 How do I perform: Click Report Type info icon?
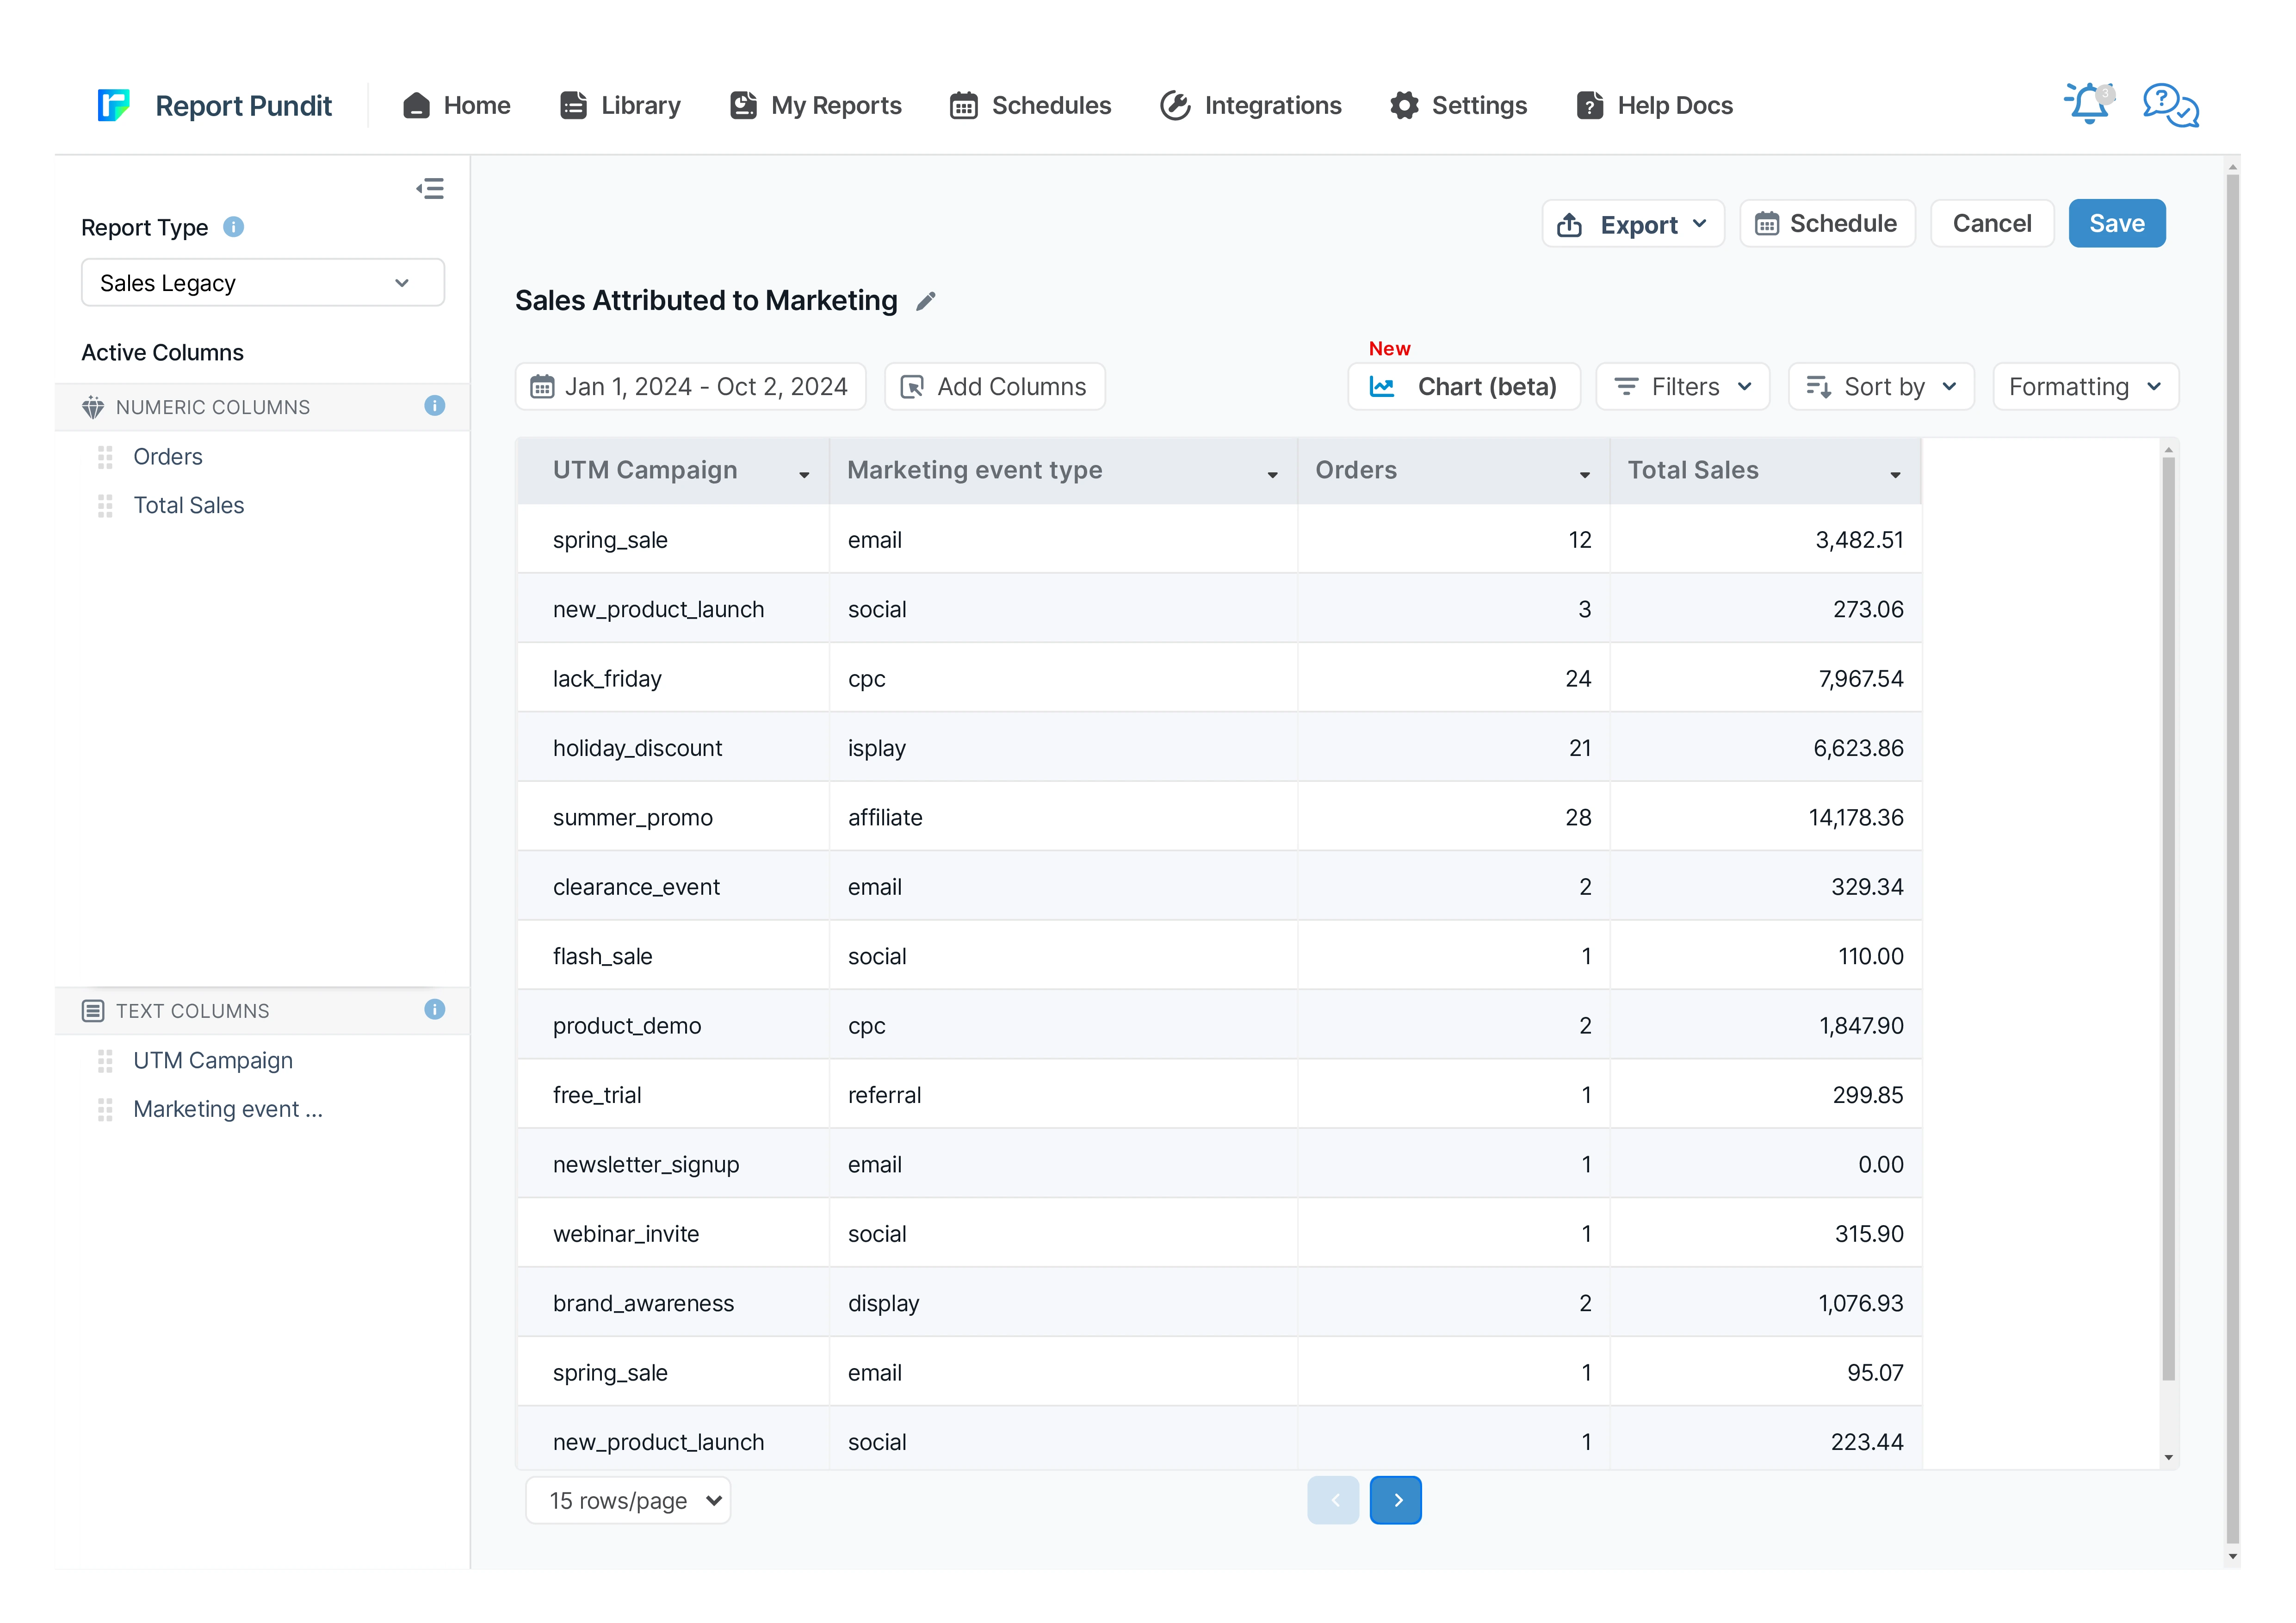tap(233, 227)
